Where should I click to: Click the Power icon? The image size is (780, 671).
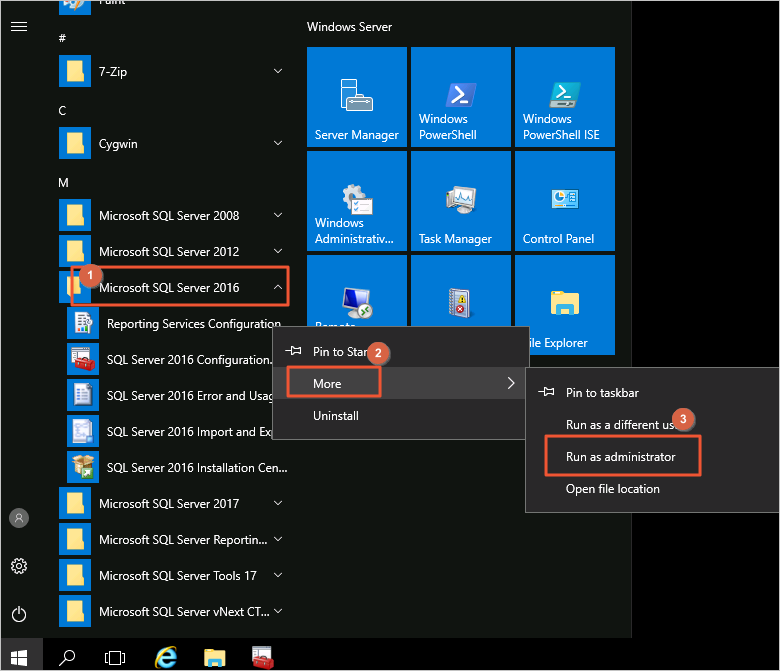click(19, 614)
